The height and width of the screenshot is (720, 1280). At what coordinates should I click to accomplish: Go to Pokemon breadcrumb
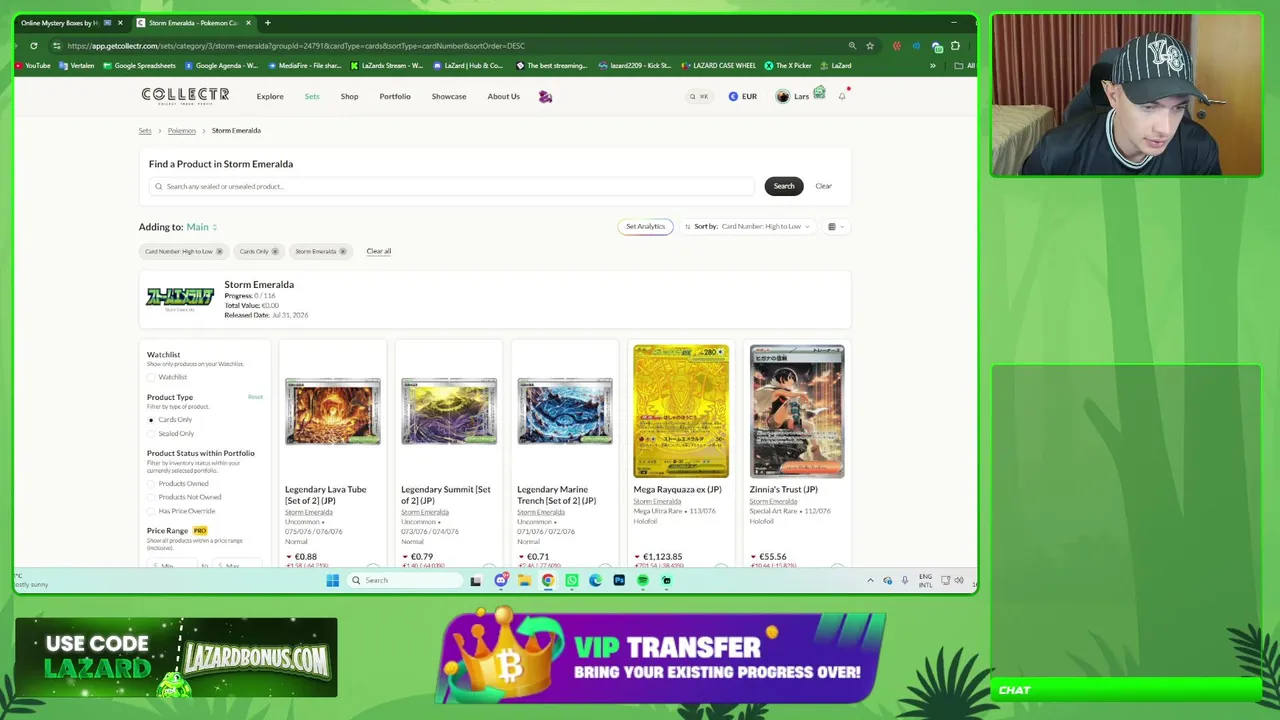click(x=181, y=131)
